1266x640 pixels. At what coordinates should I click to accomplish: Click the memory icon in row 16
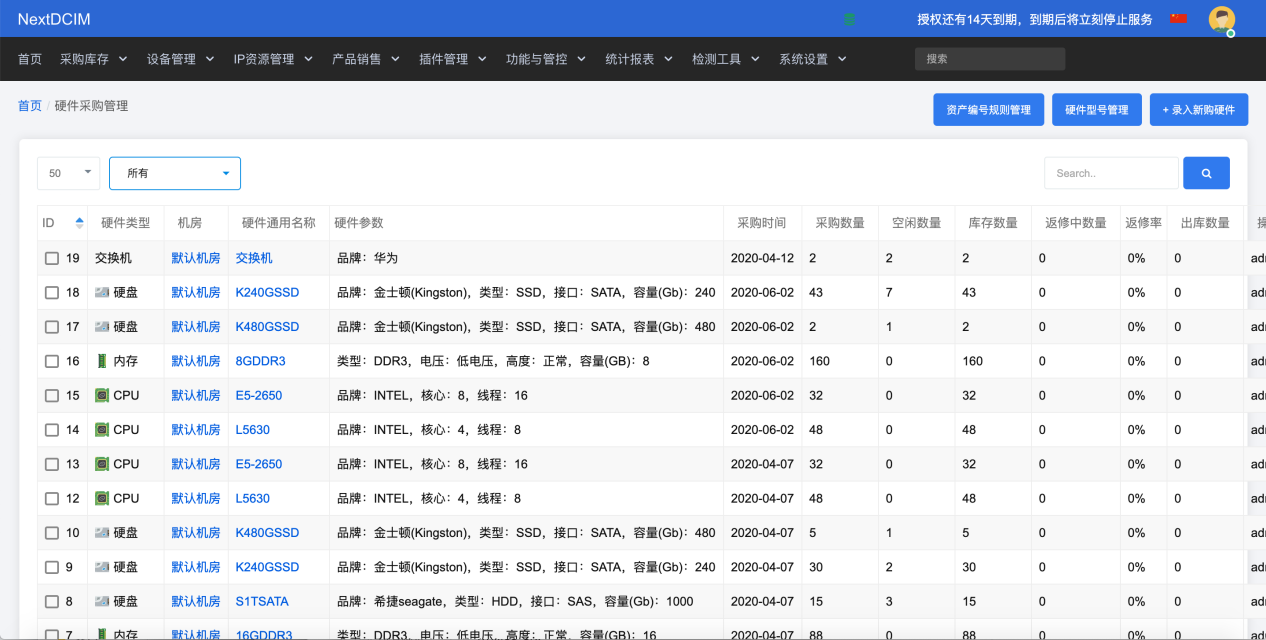pyautogui.click(x=102, y=361)
